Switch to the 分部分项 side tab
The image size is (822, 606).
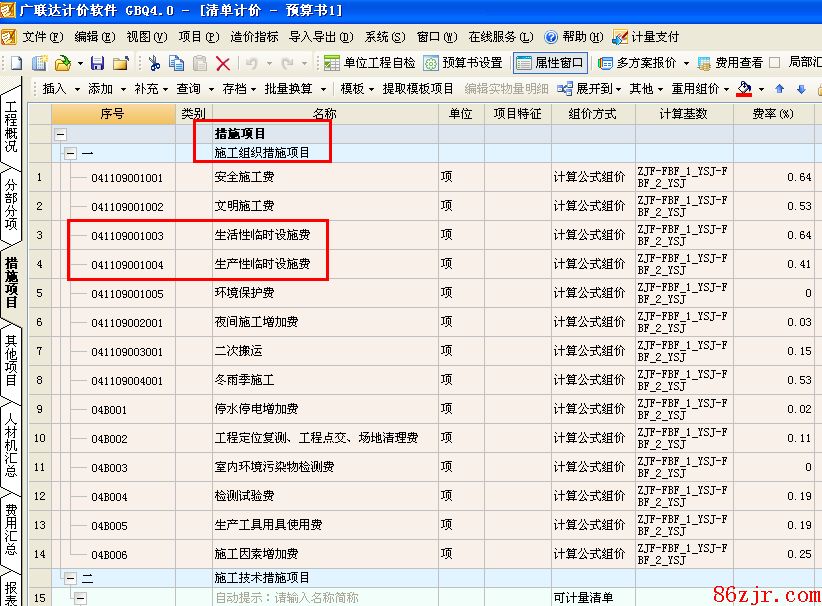(11, 205)
